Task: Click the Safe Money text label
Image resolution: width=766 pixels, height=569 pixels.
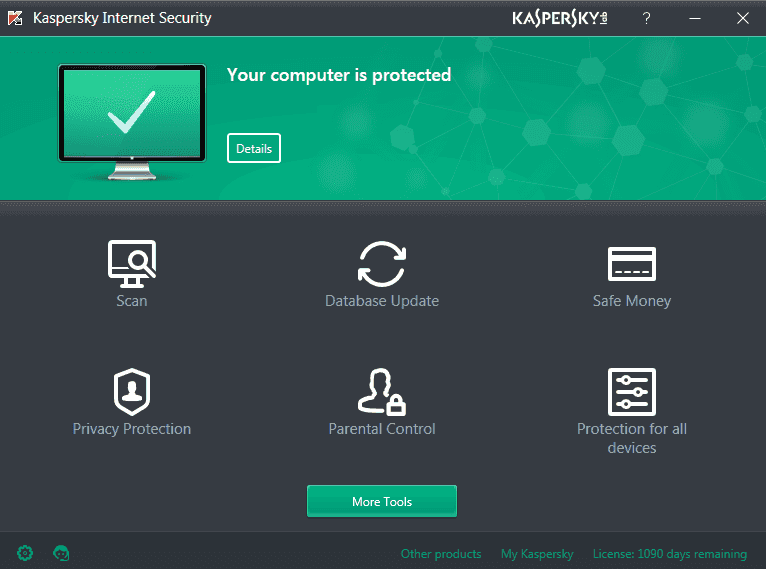Action: [x=632, y=301]
